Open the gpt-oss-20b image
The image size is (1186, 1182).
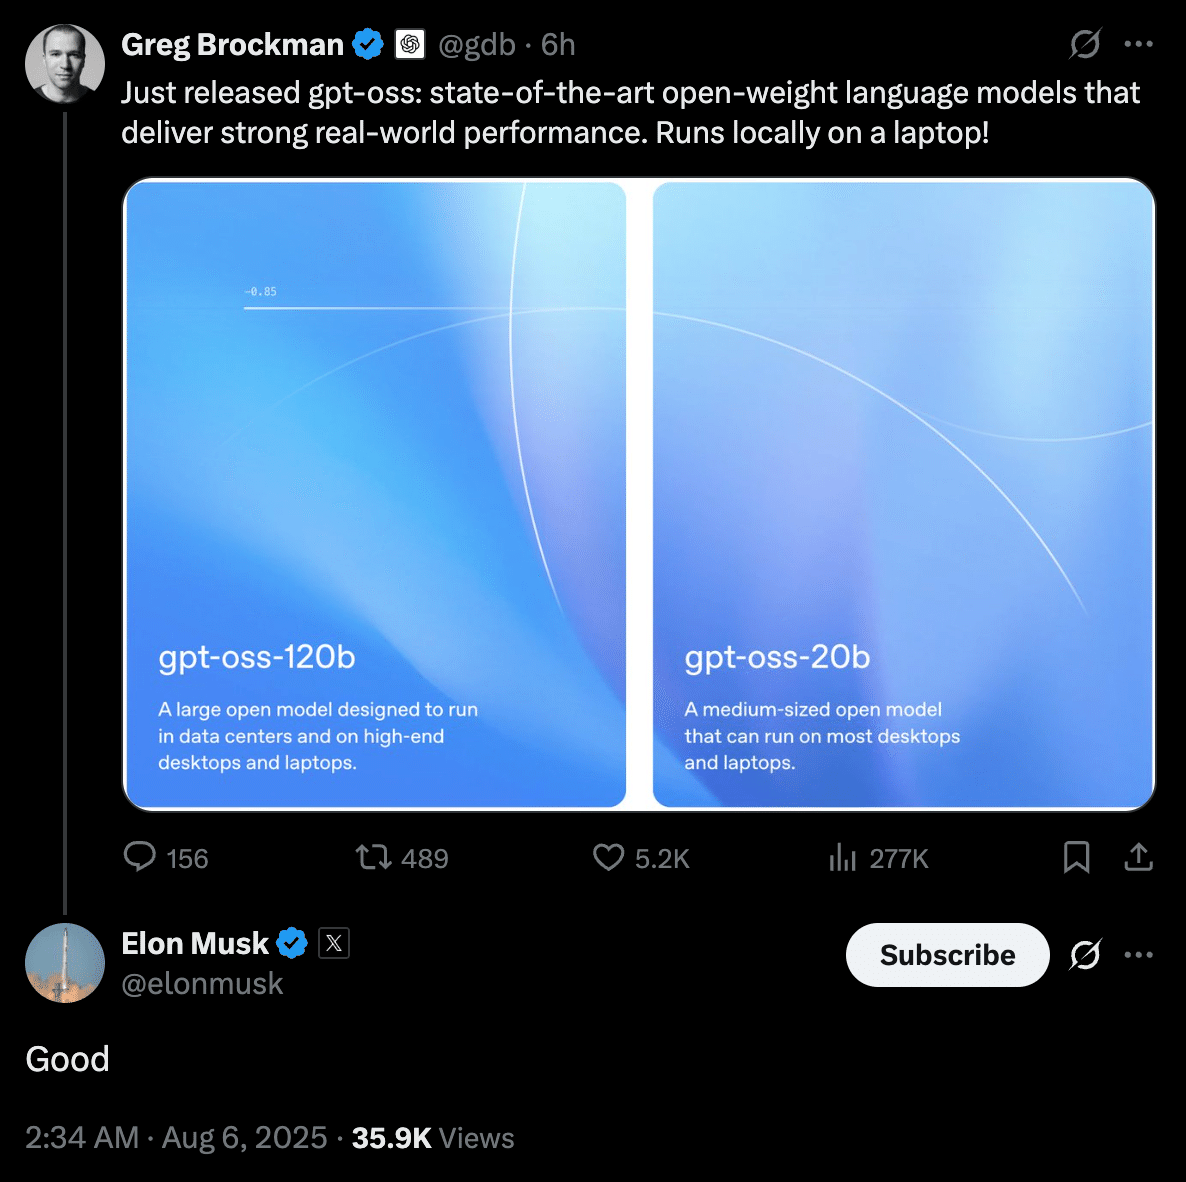tap(903, 493)
